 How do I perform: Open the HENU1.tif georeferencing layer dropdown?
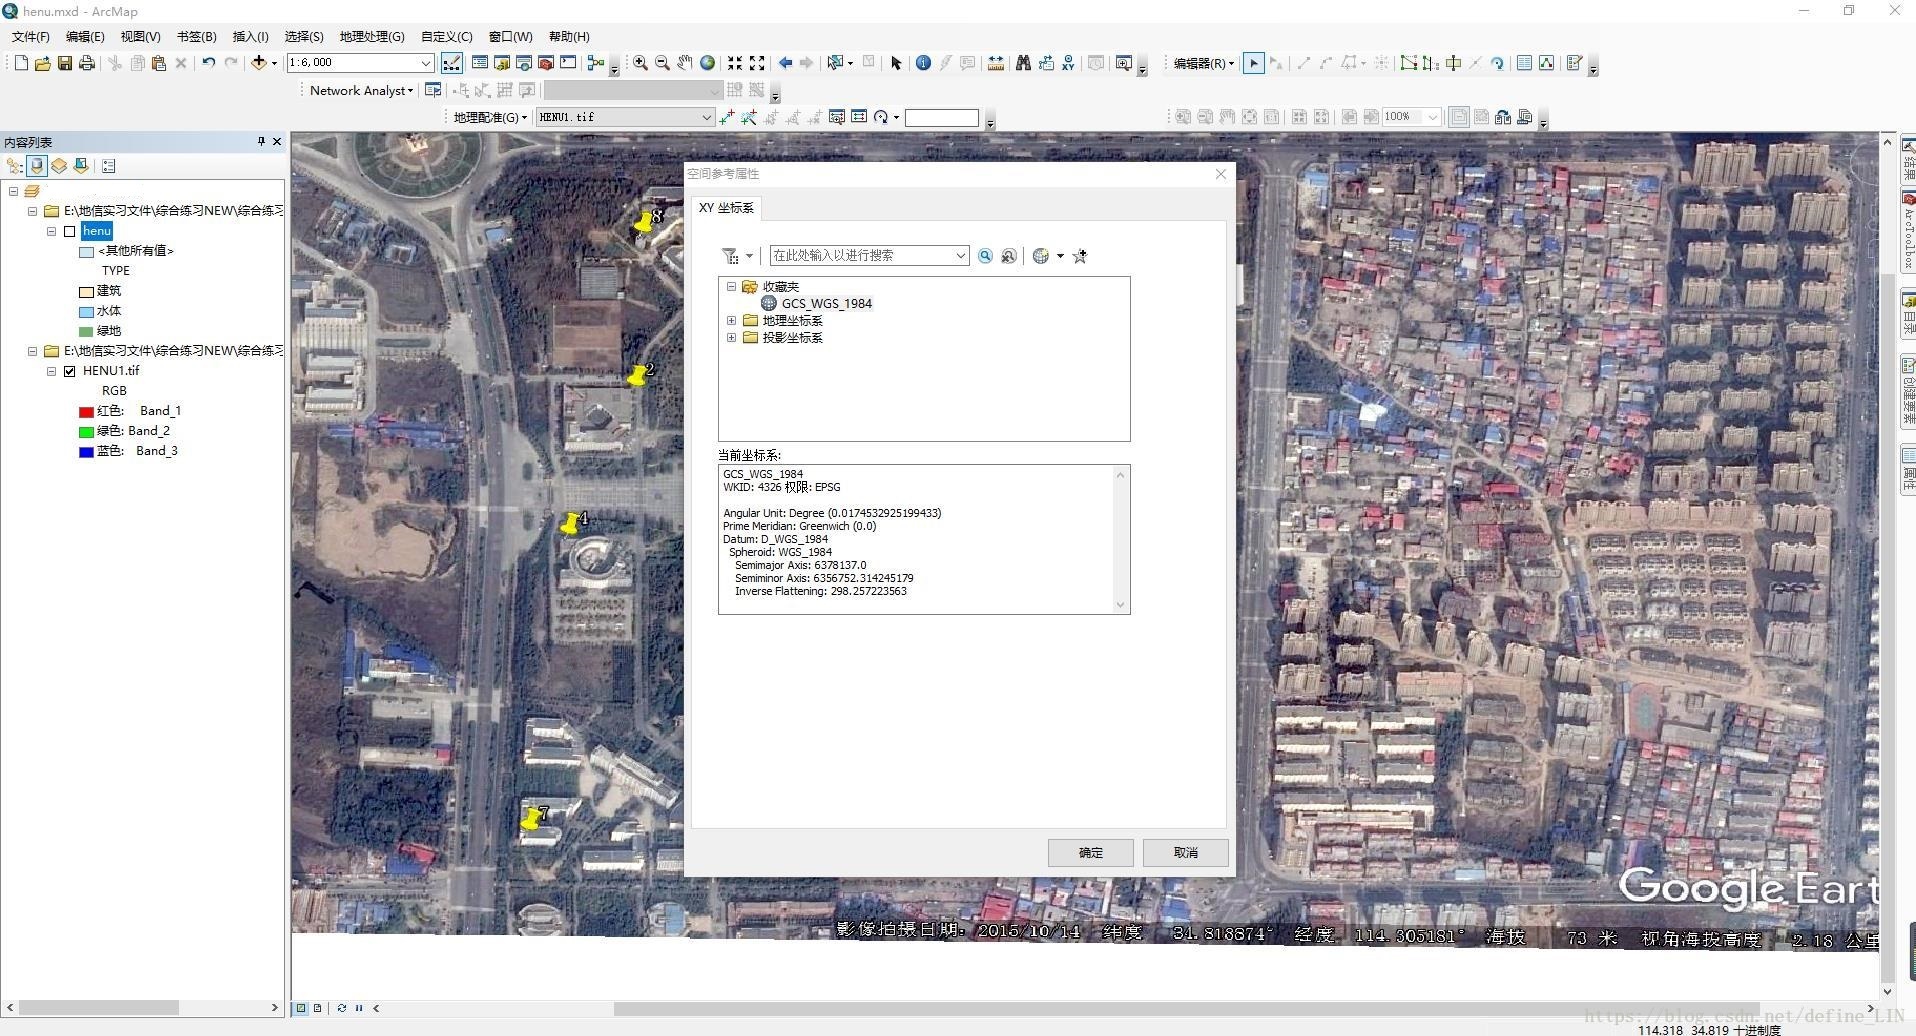[706, 117]
